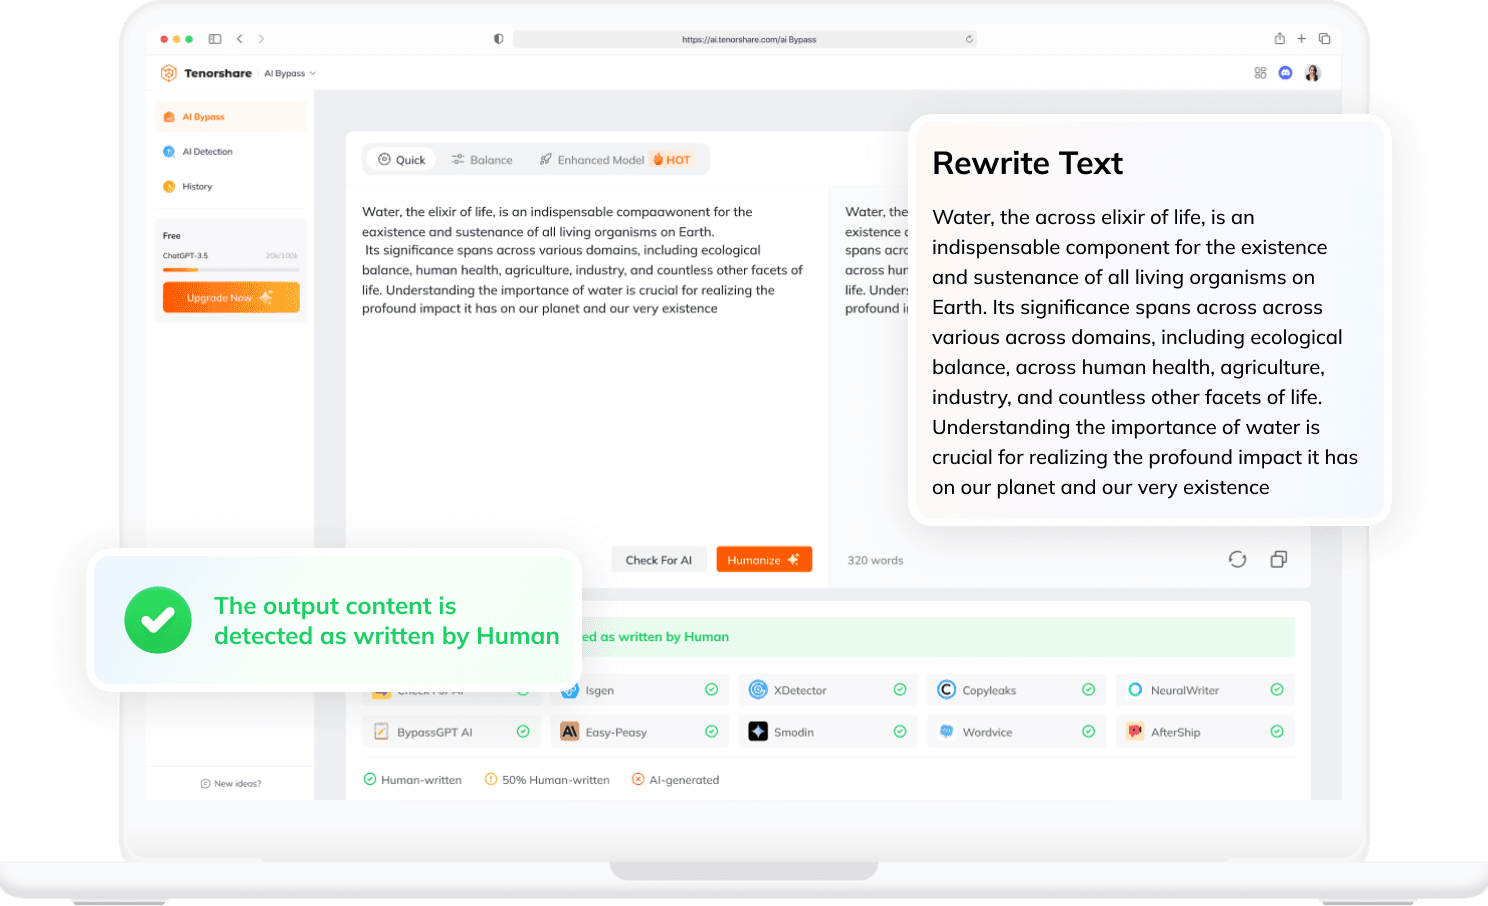Click the privacy shield icon
Image resolution: width=1488 pixels, height=906 pixels.
(x=499, y=39)
